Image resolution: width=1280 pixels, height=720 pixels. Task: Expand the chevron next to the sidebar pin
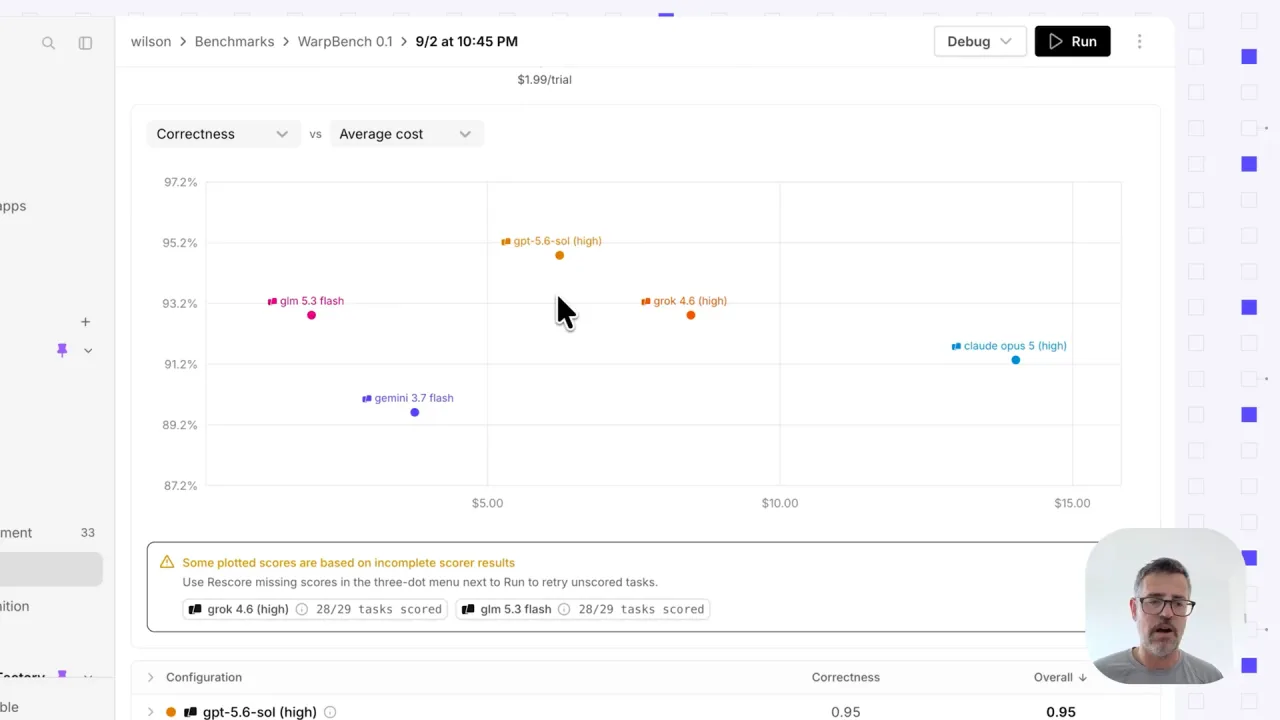(88, 350)
